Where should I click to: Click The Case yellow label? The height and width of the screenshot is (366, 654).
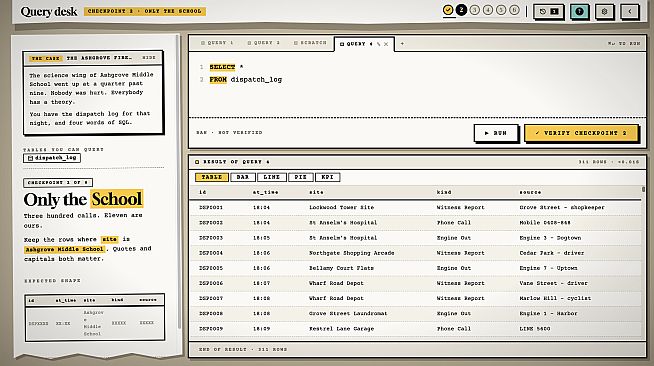[x=46, y=58]
